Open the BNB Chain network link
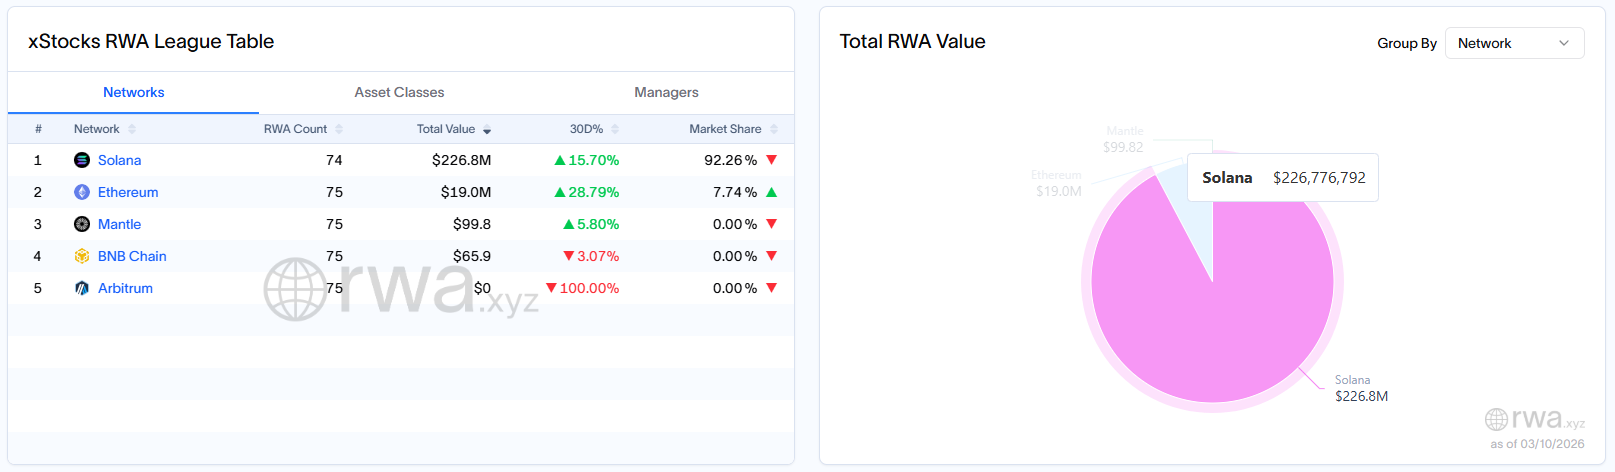 coord(132,256)
